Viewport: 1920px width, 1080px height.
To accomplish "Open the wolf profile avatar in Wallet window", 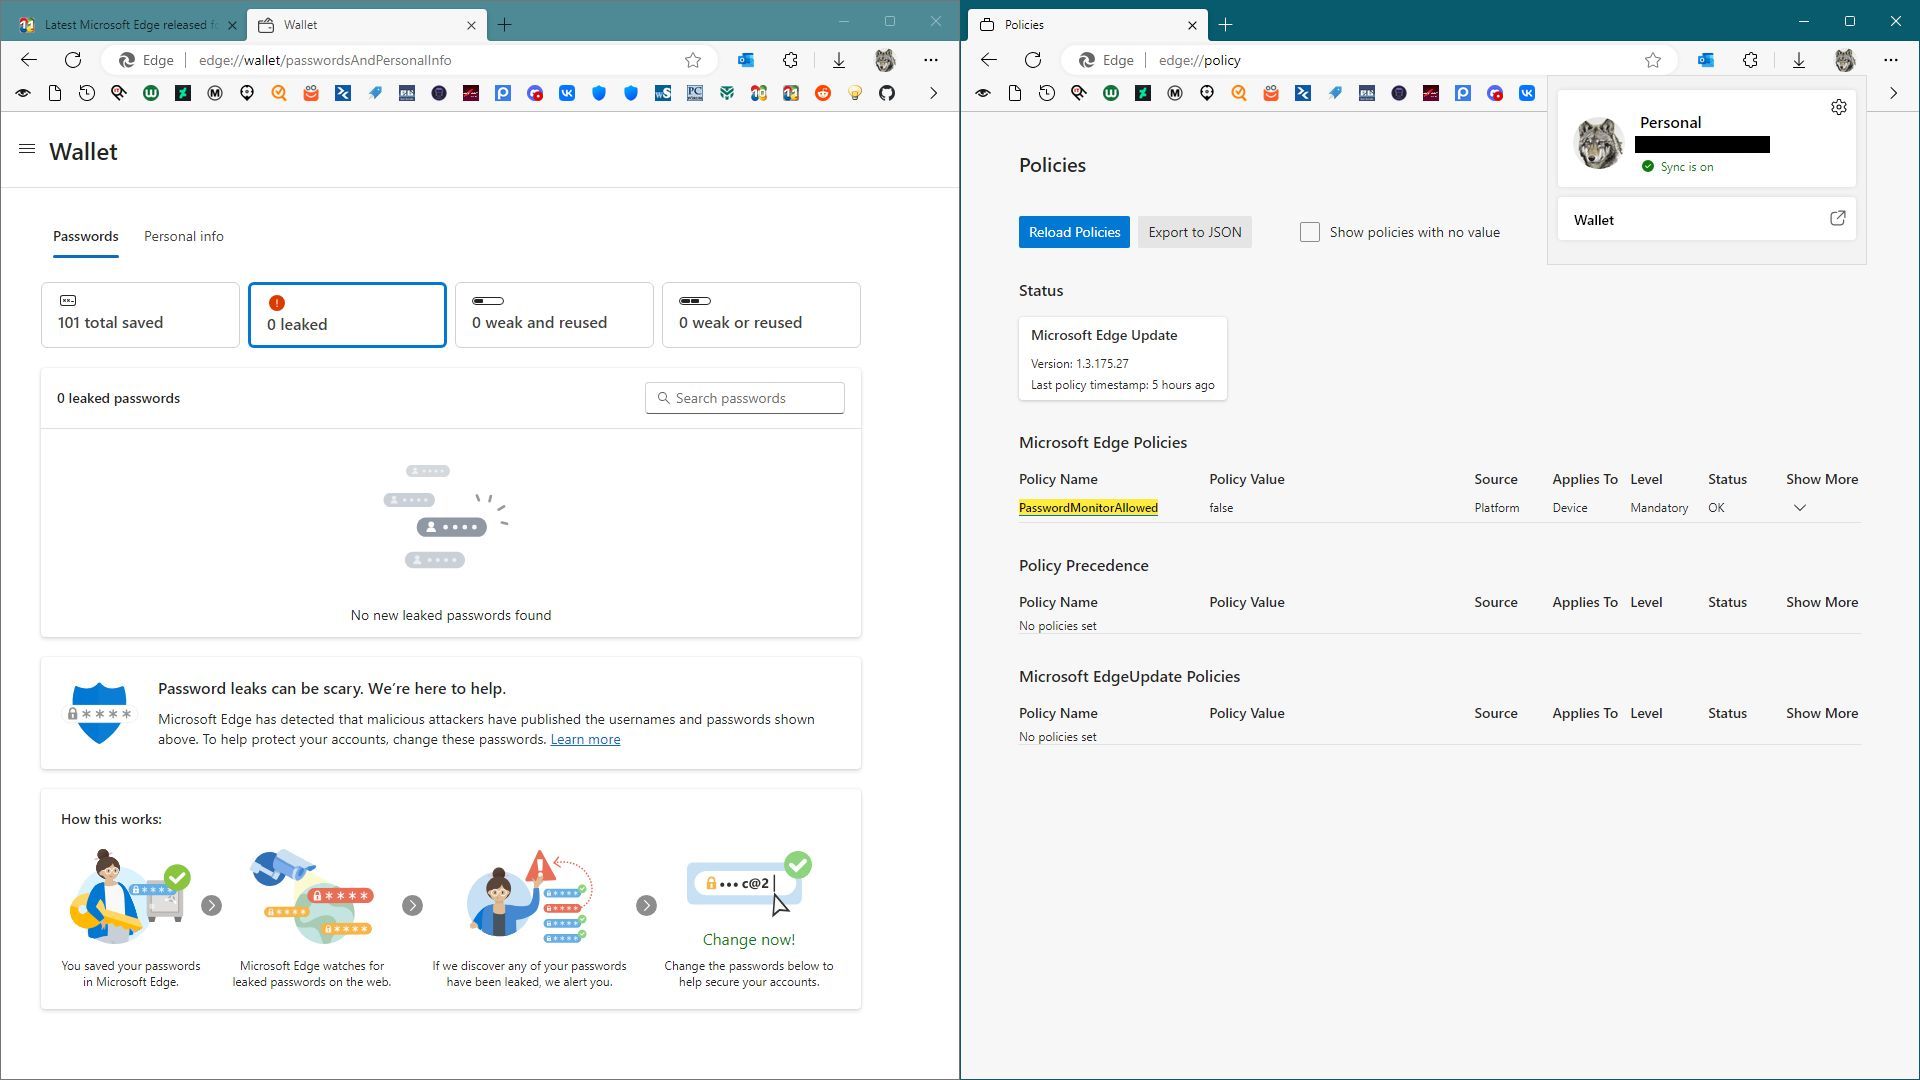I will point(885,60).
